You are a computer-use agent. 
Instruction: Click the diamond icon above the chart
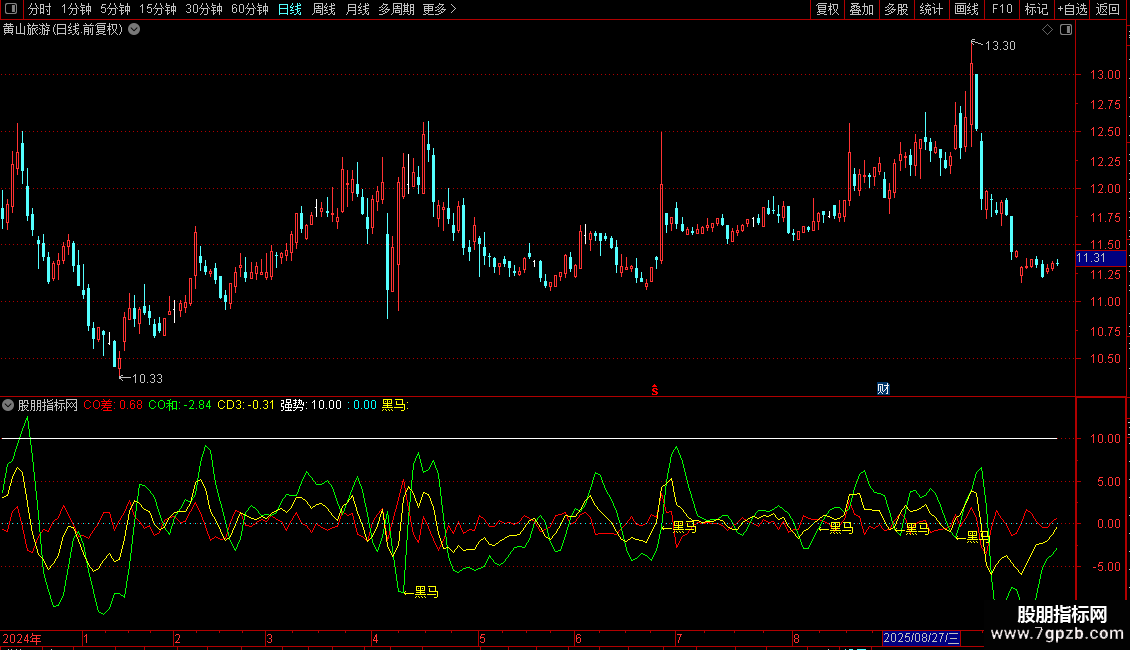click(x=1047, y=30)
